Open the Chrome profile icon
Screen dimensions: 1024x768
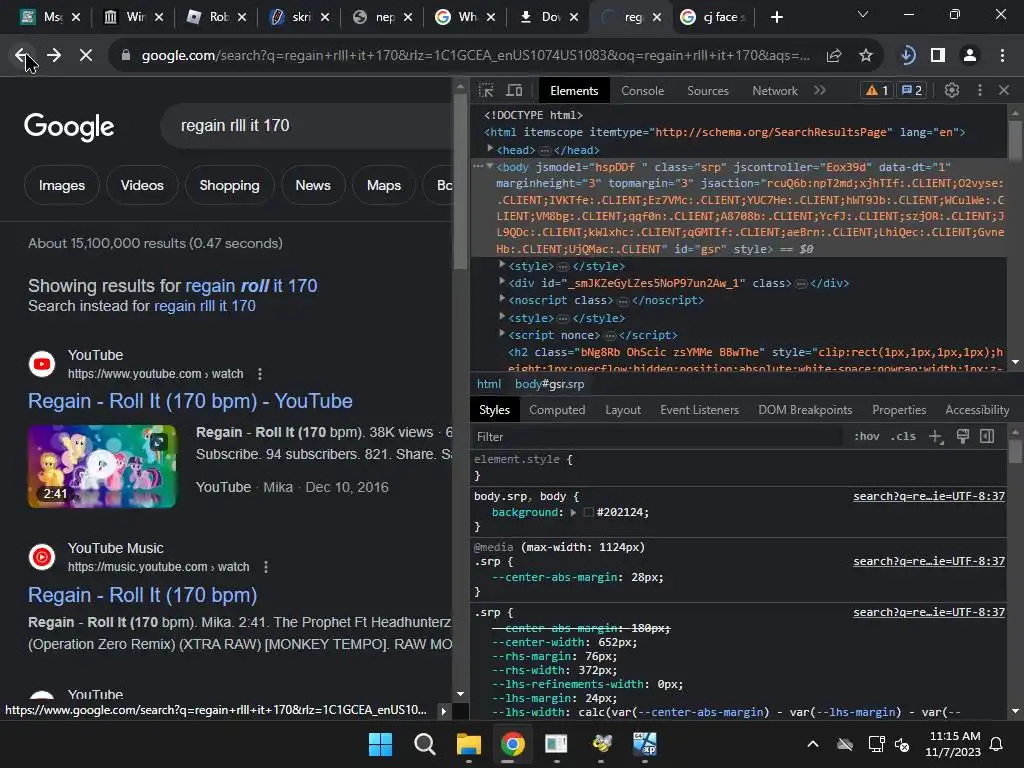(x=970, y=56)
